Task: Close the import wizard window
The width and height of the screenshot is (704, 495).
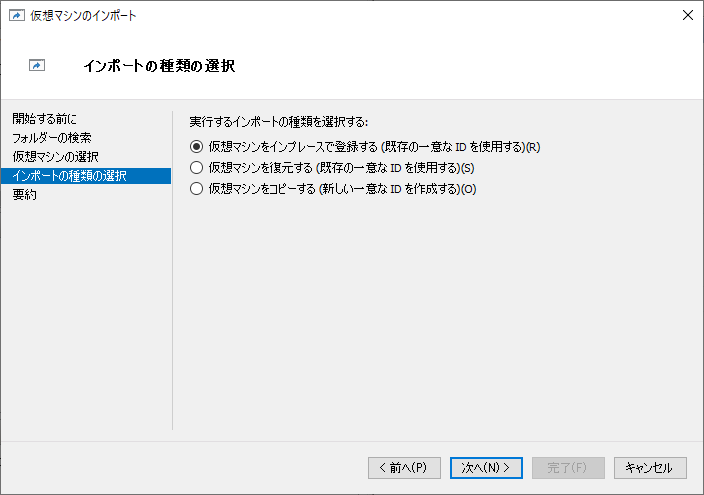Action: click(687, 15)
